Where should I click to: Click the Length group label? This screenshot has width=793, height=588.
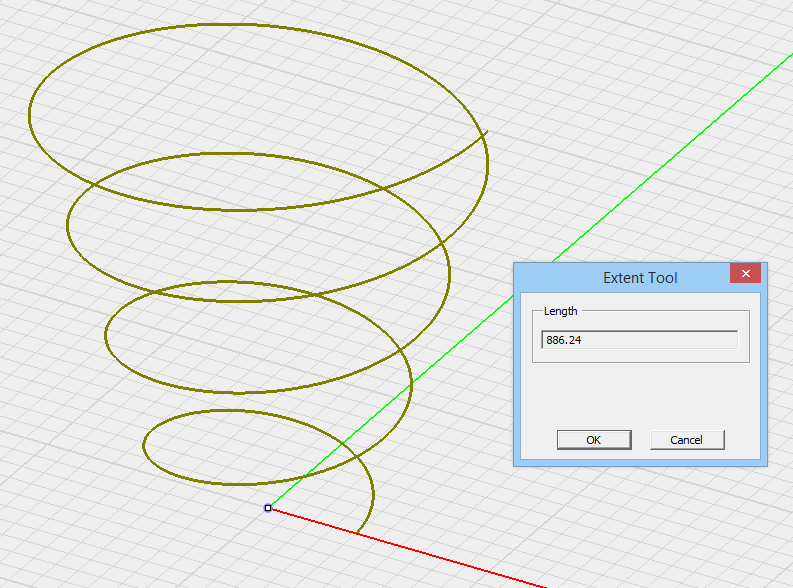point(560,311)
